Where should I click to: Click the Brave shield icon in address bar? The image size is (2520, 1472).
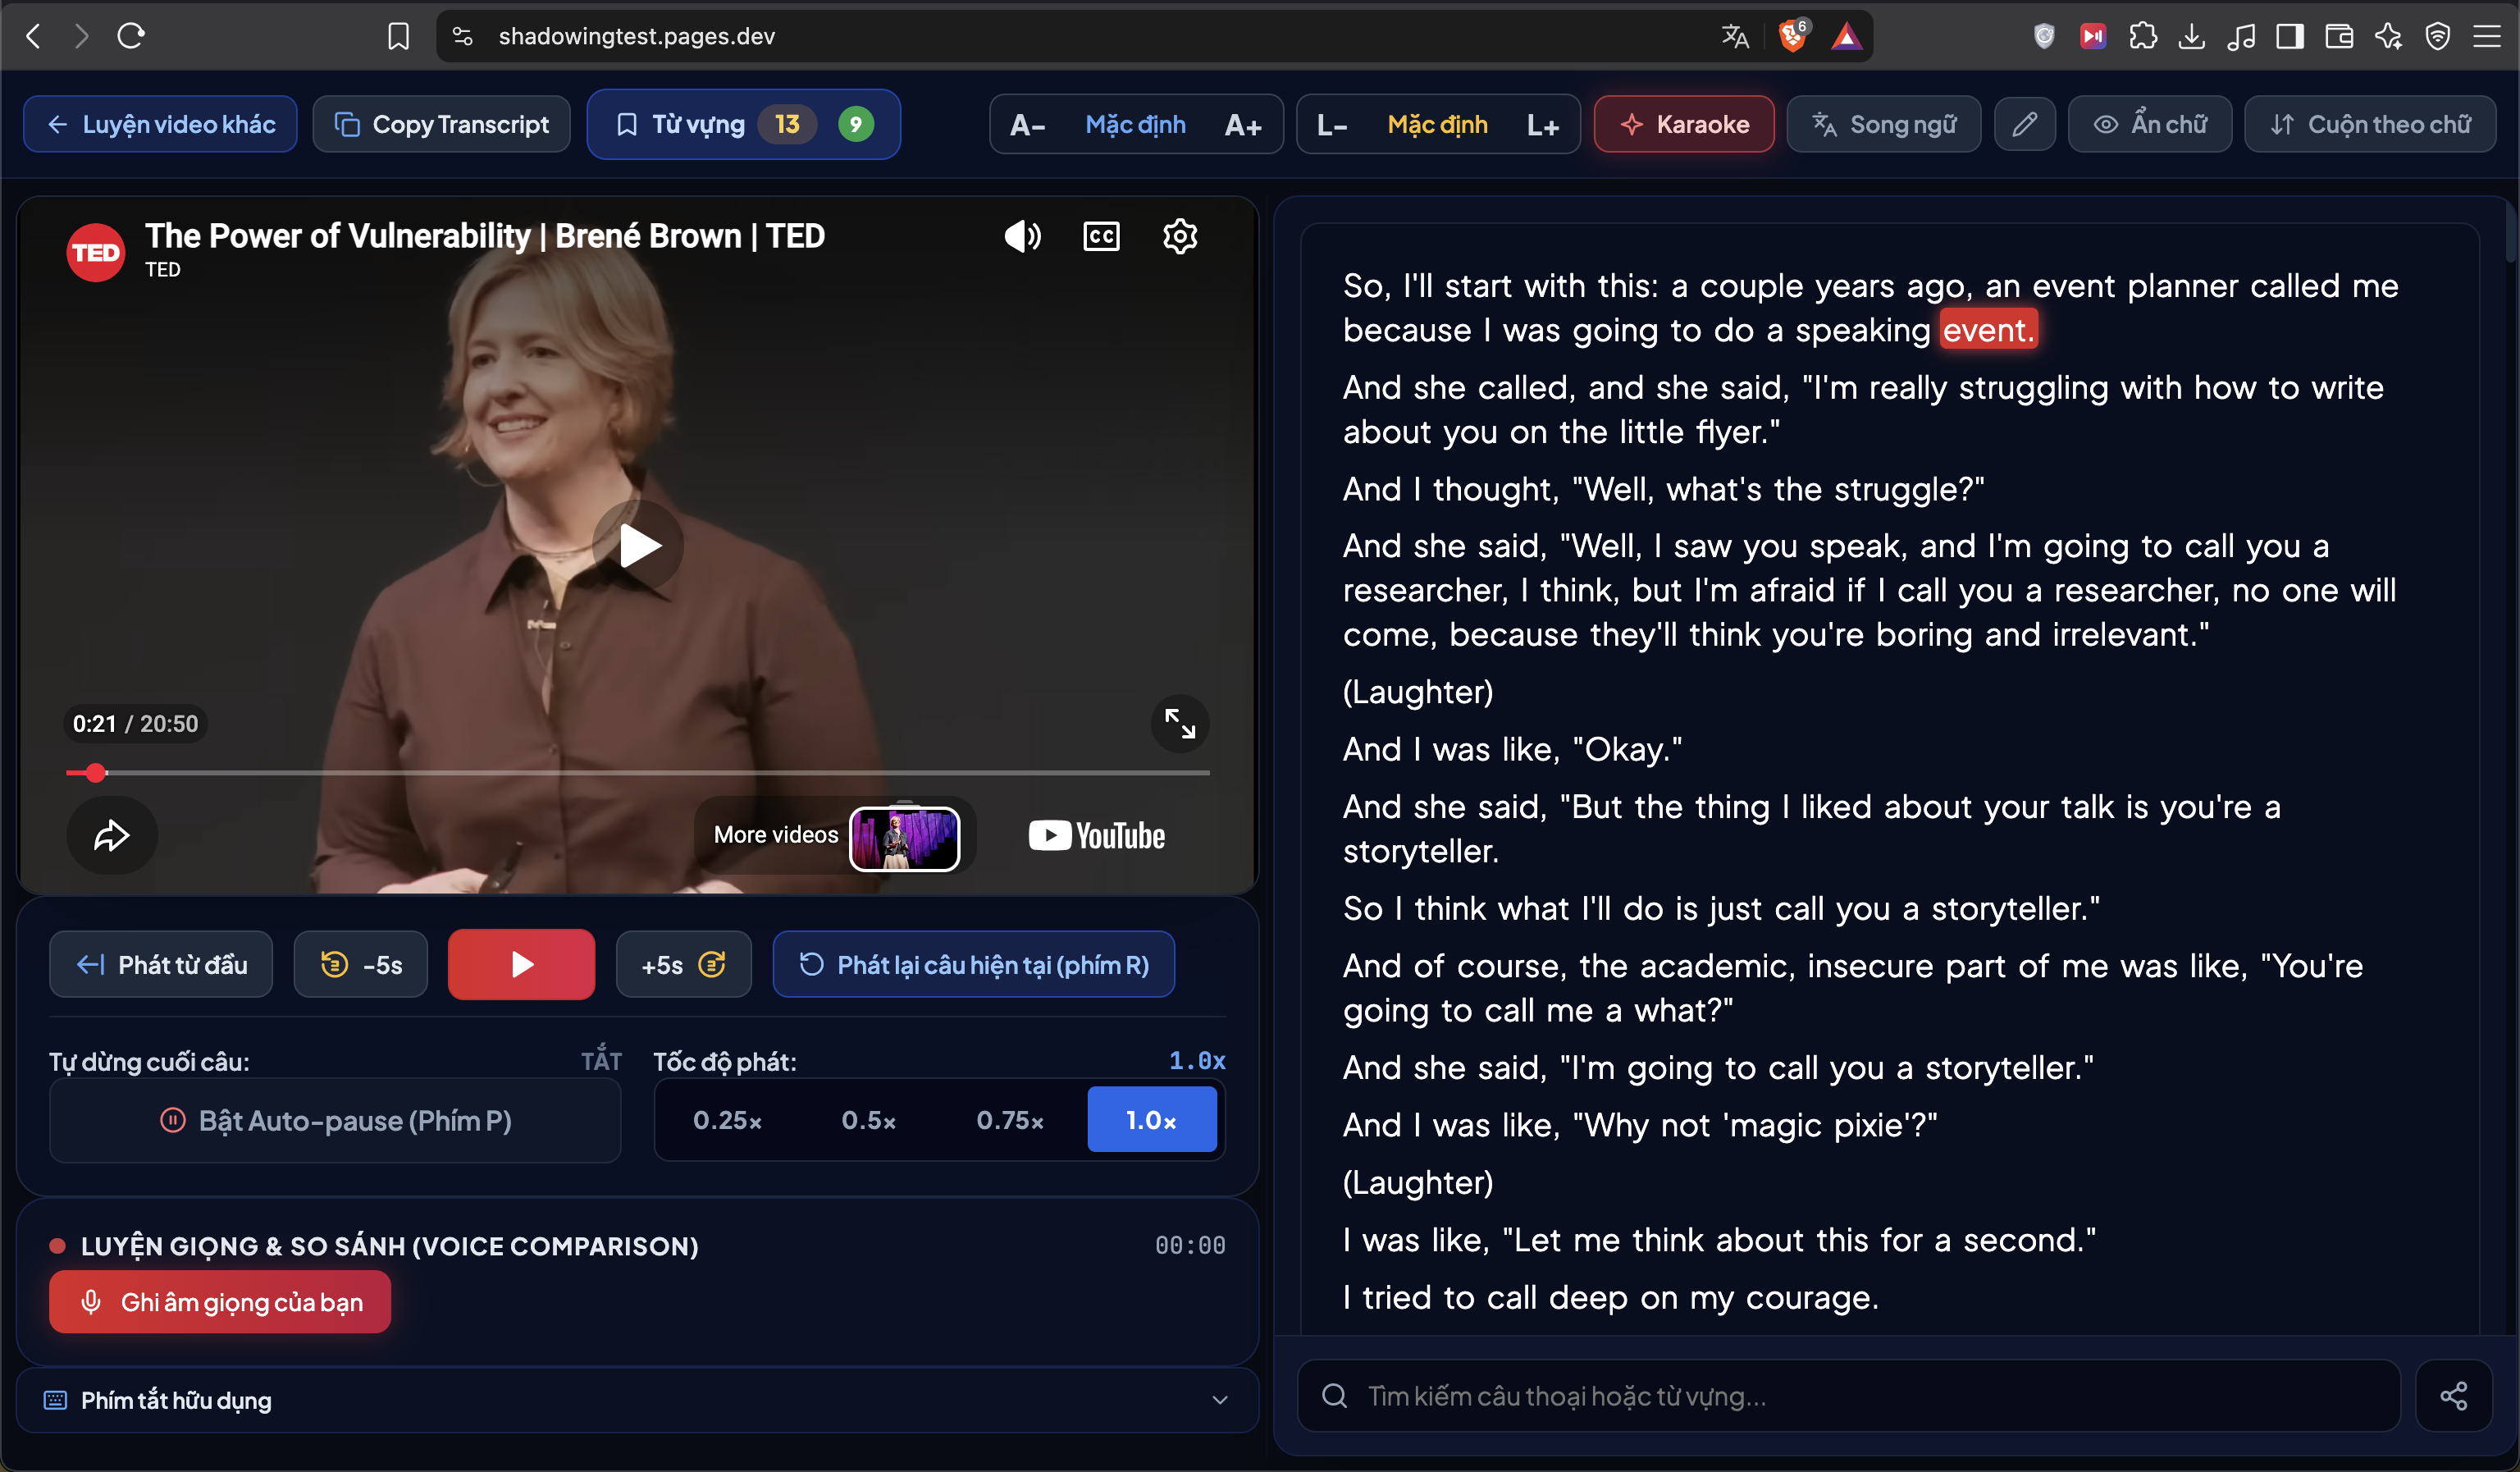[x=1794, y=36]
